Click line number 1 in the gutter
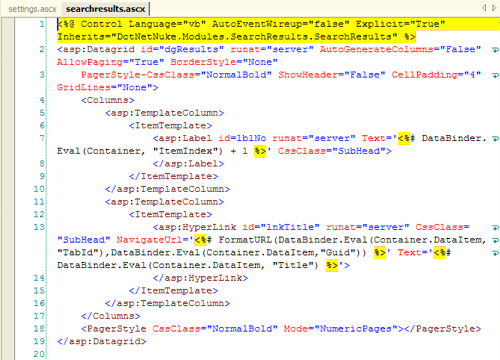 [x=42, y=24]
